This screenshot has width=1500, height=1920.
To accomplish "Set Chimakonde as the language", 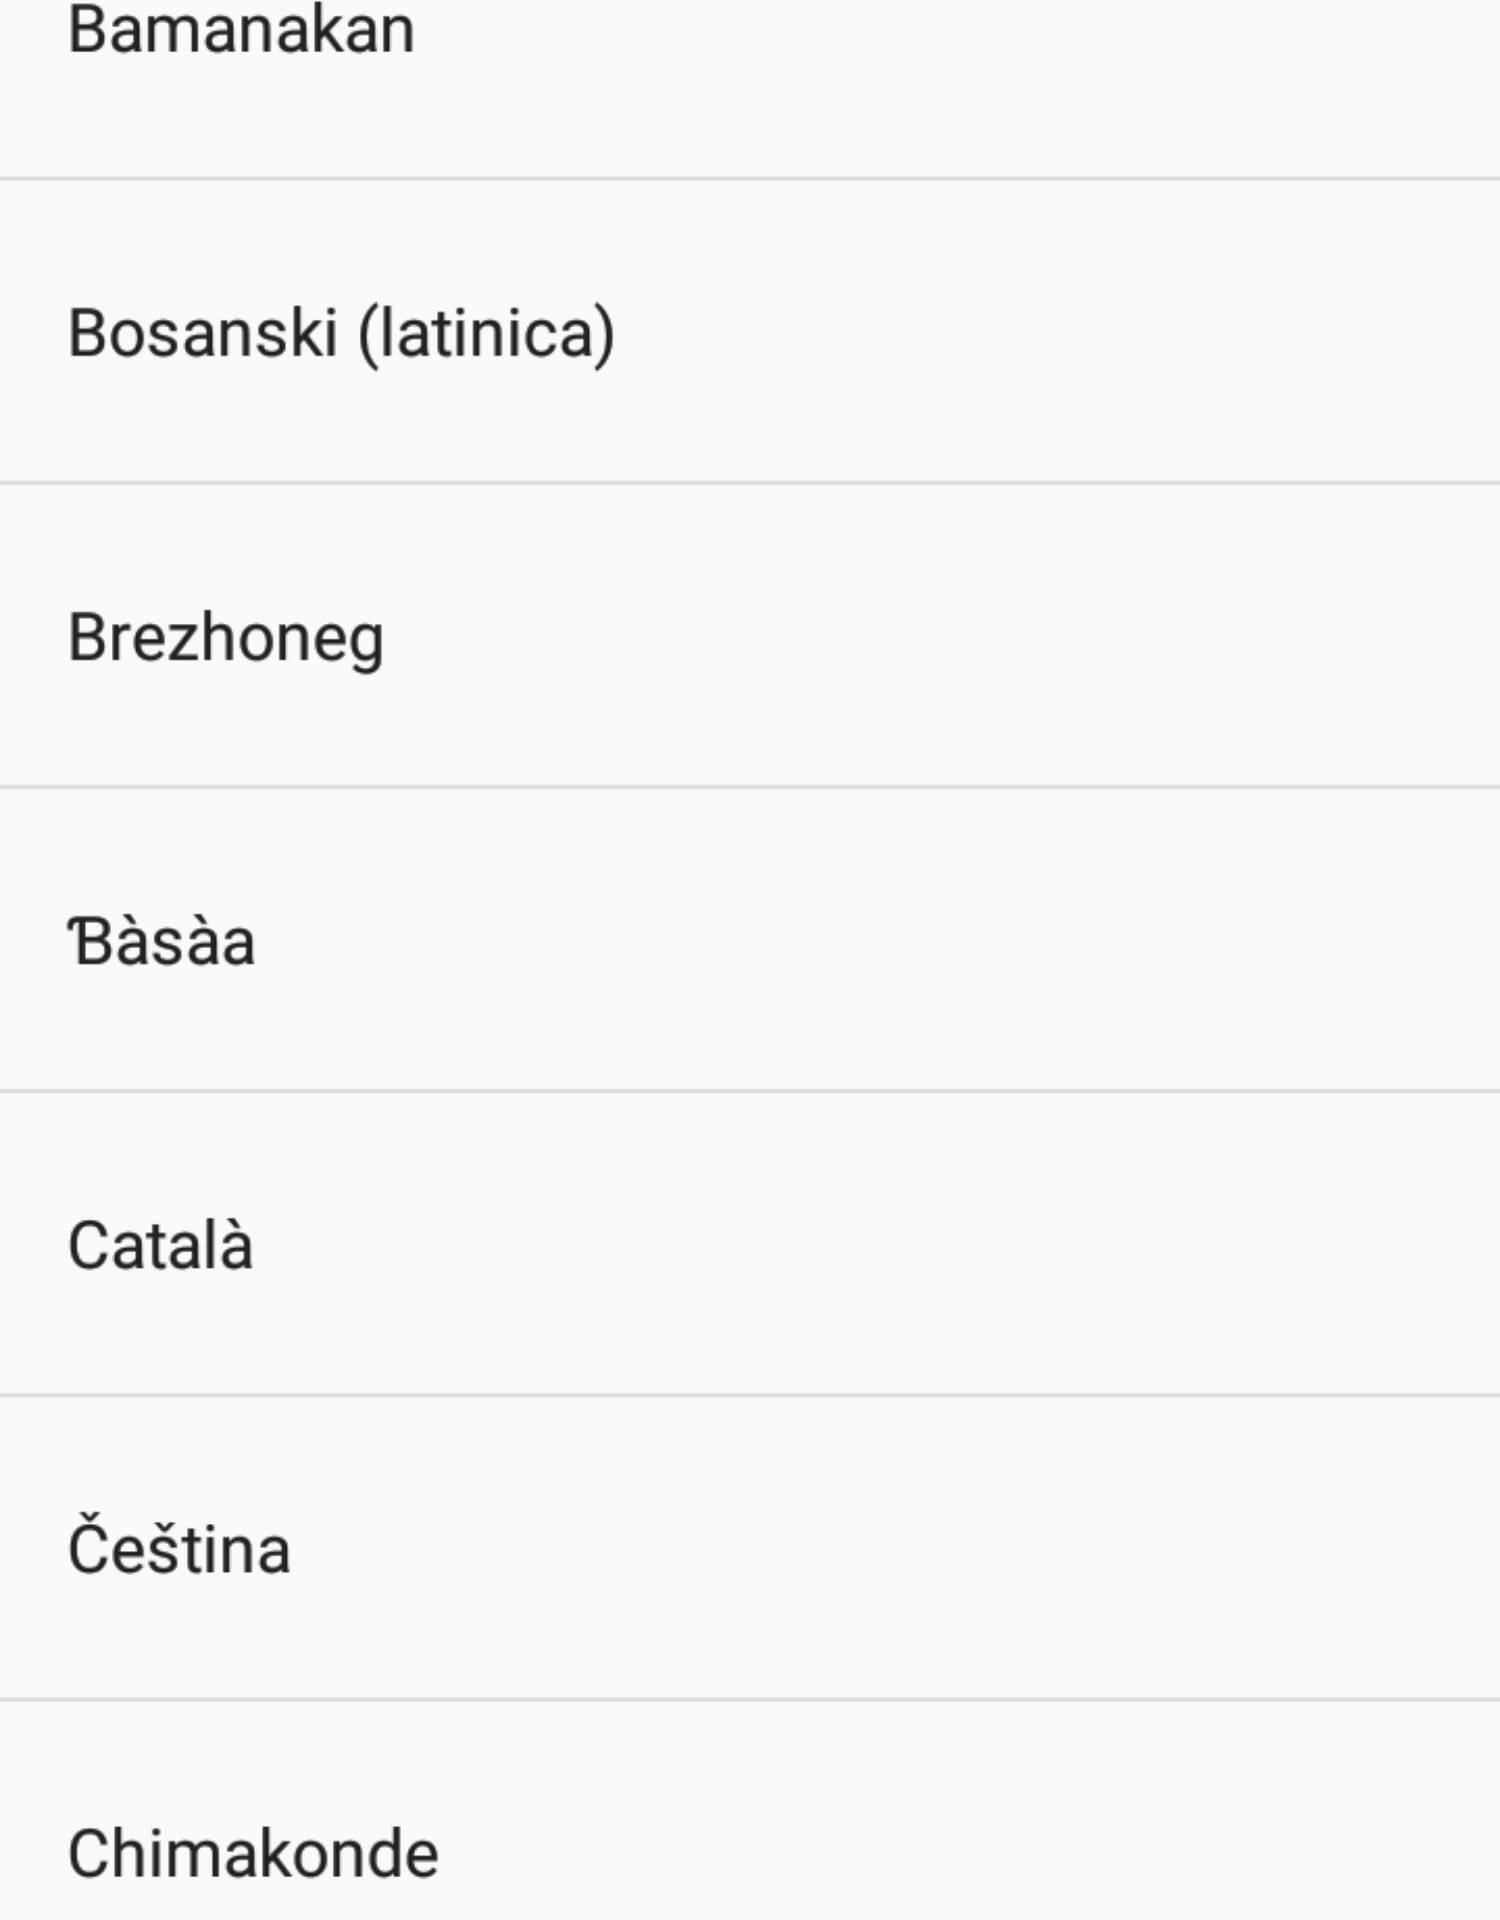I will (253, 1853).
